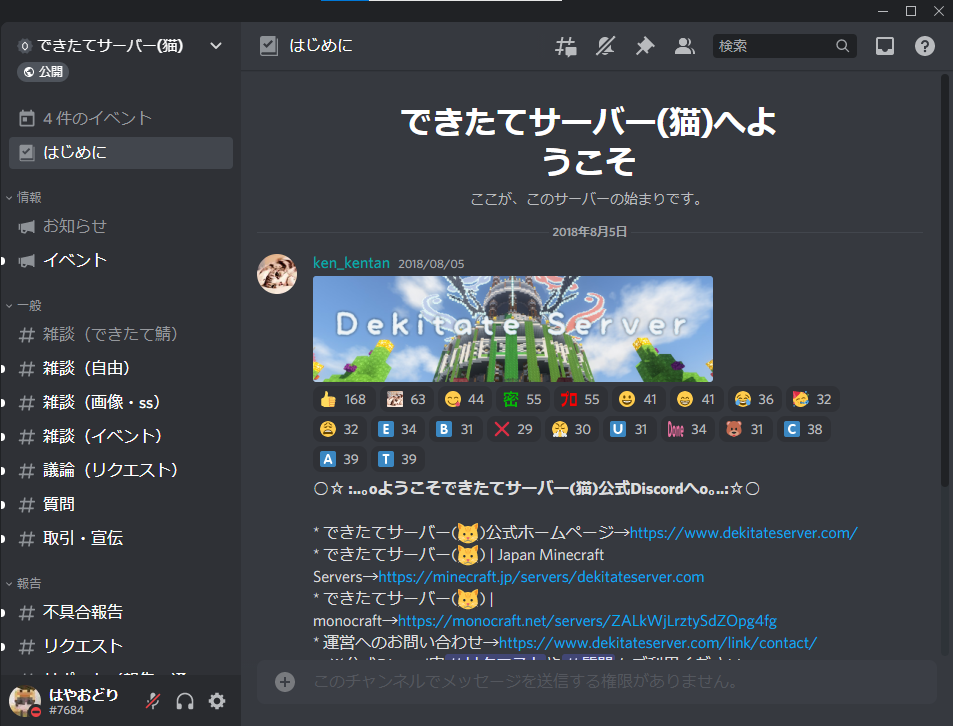Collapse the 一般 category
Viewport: 953px width, 726px height.
[x=24, y=306]
